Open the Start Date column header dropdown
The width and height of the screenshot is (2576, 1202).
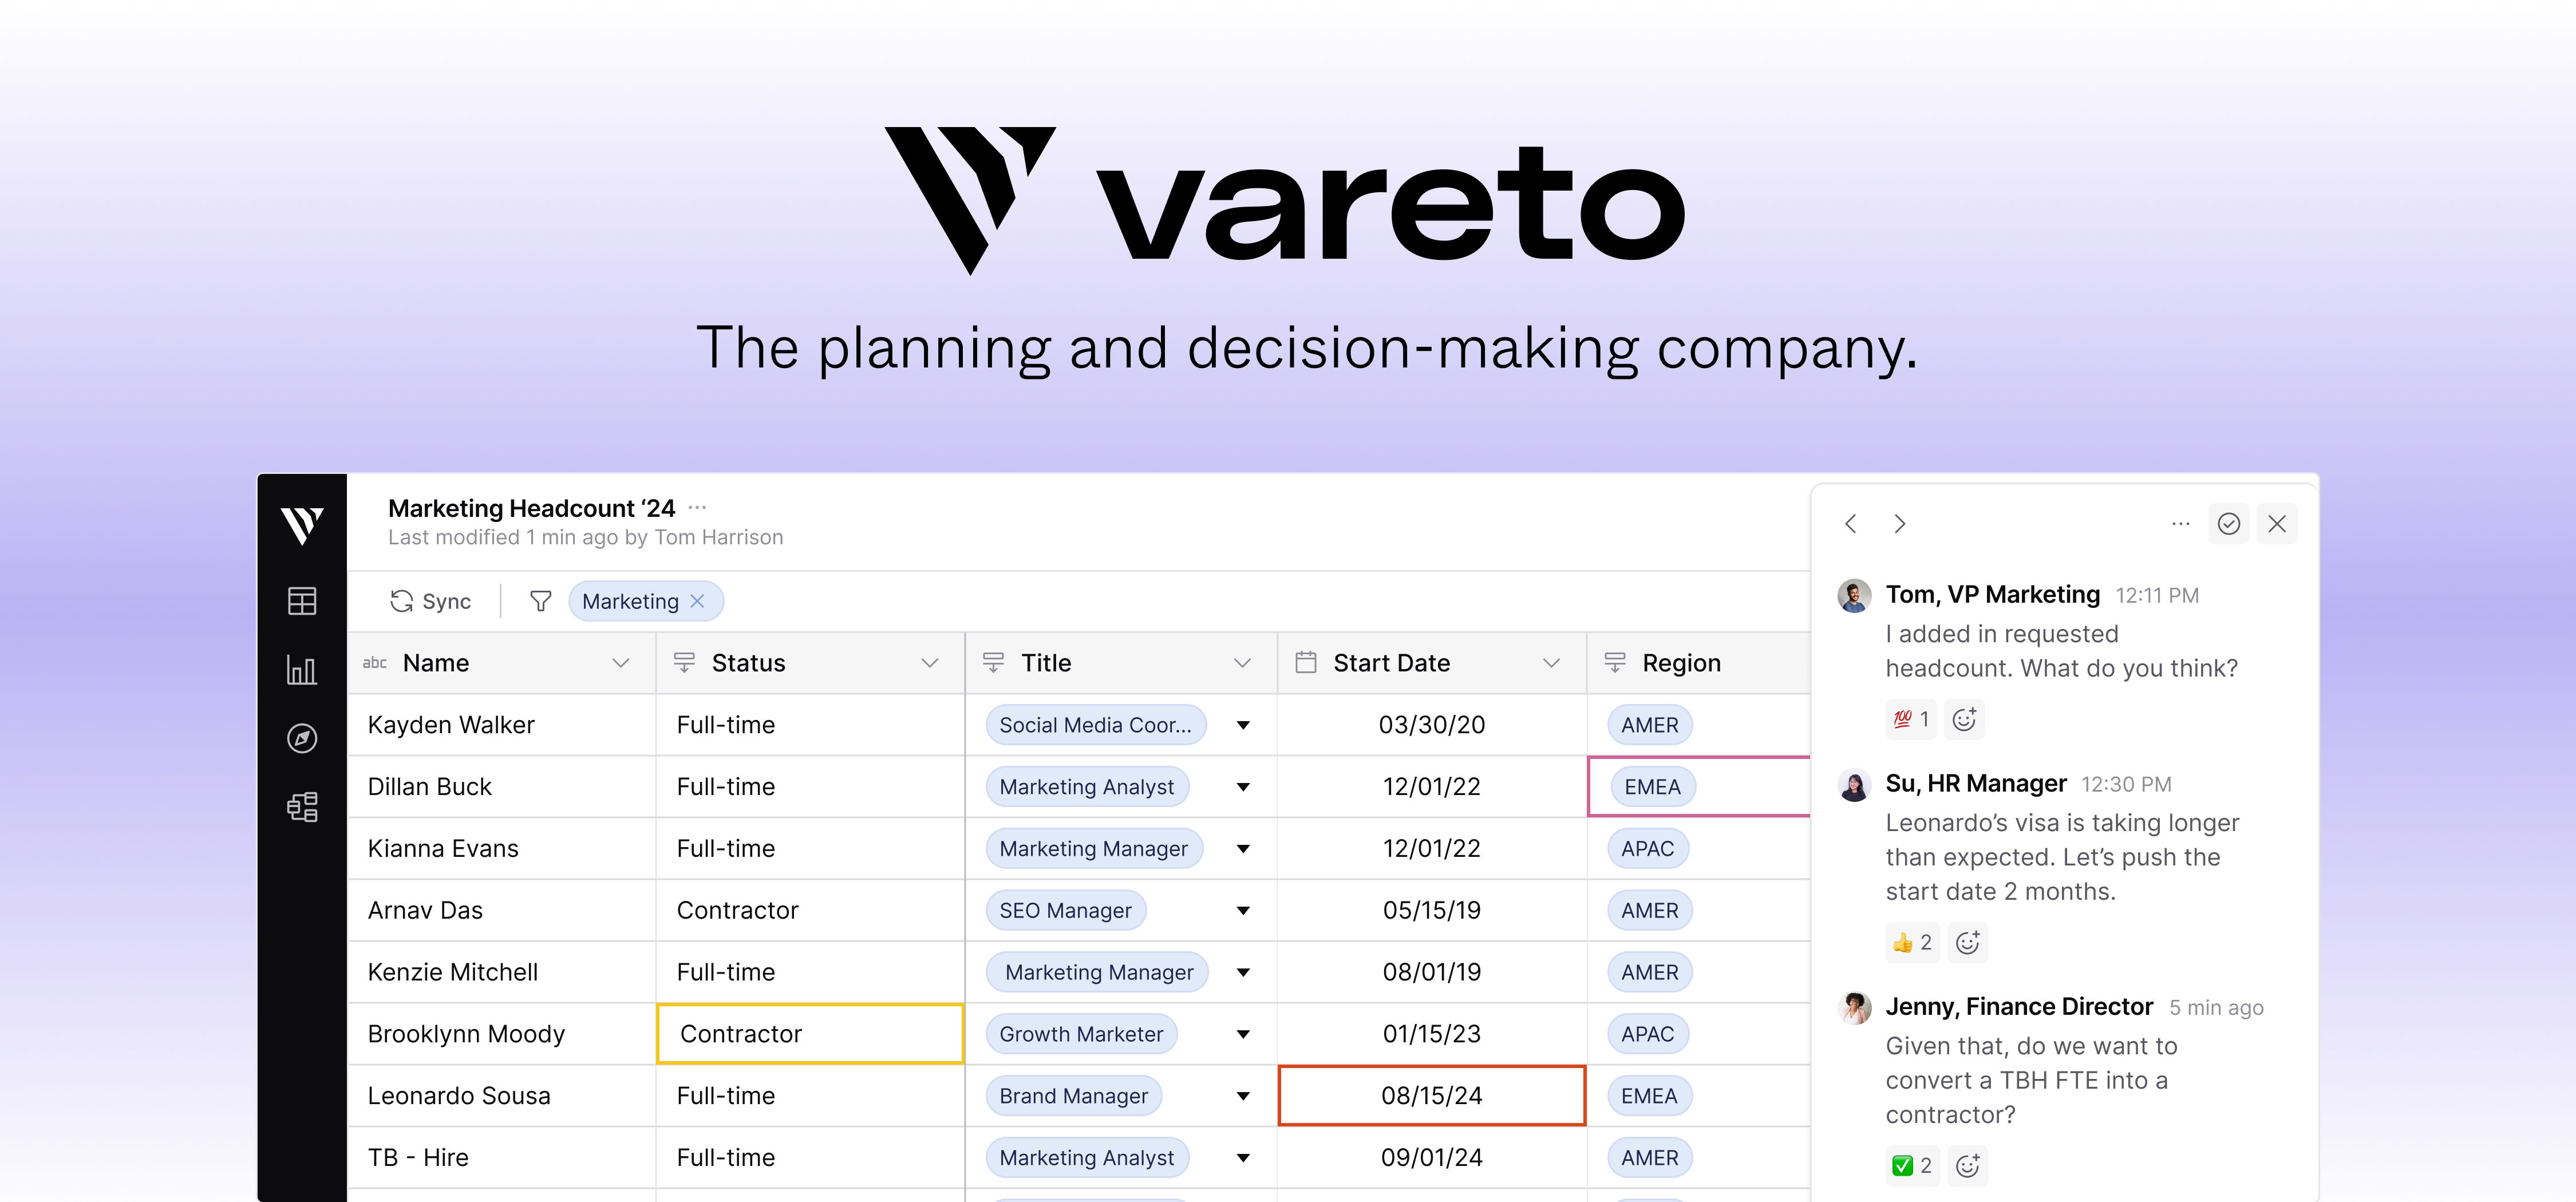coord(1550,662)
